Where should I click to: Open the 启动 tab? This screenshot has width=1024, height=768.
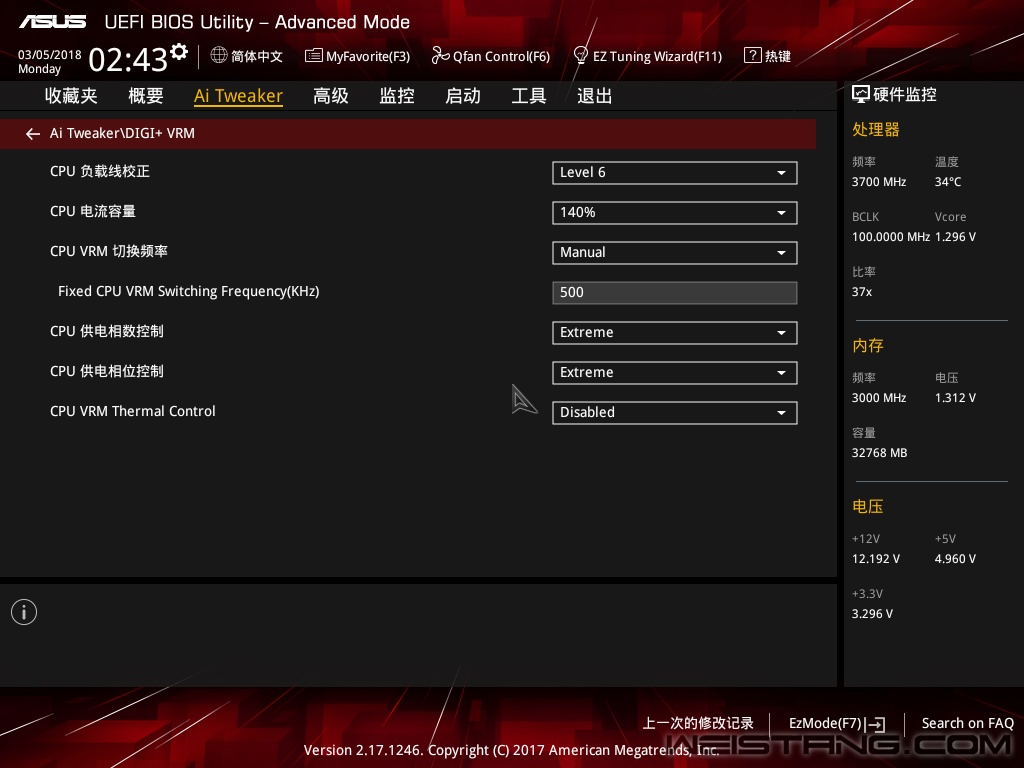tap(463, 96)
